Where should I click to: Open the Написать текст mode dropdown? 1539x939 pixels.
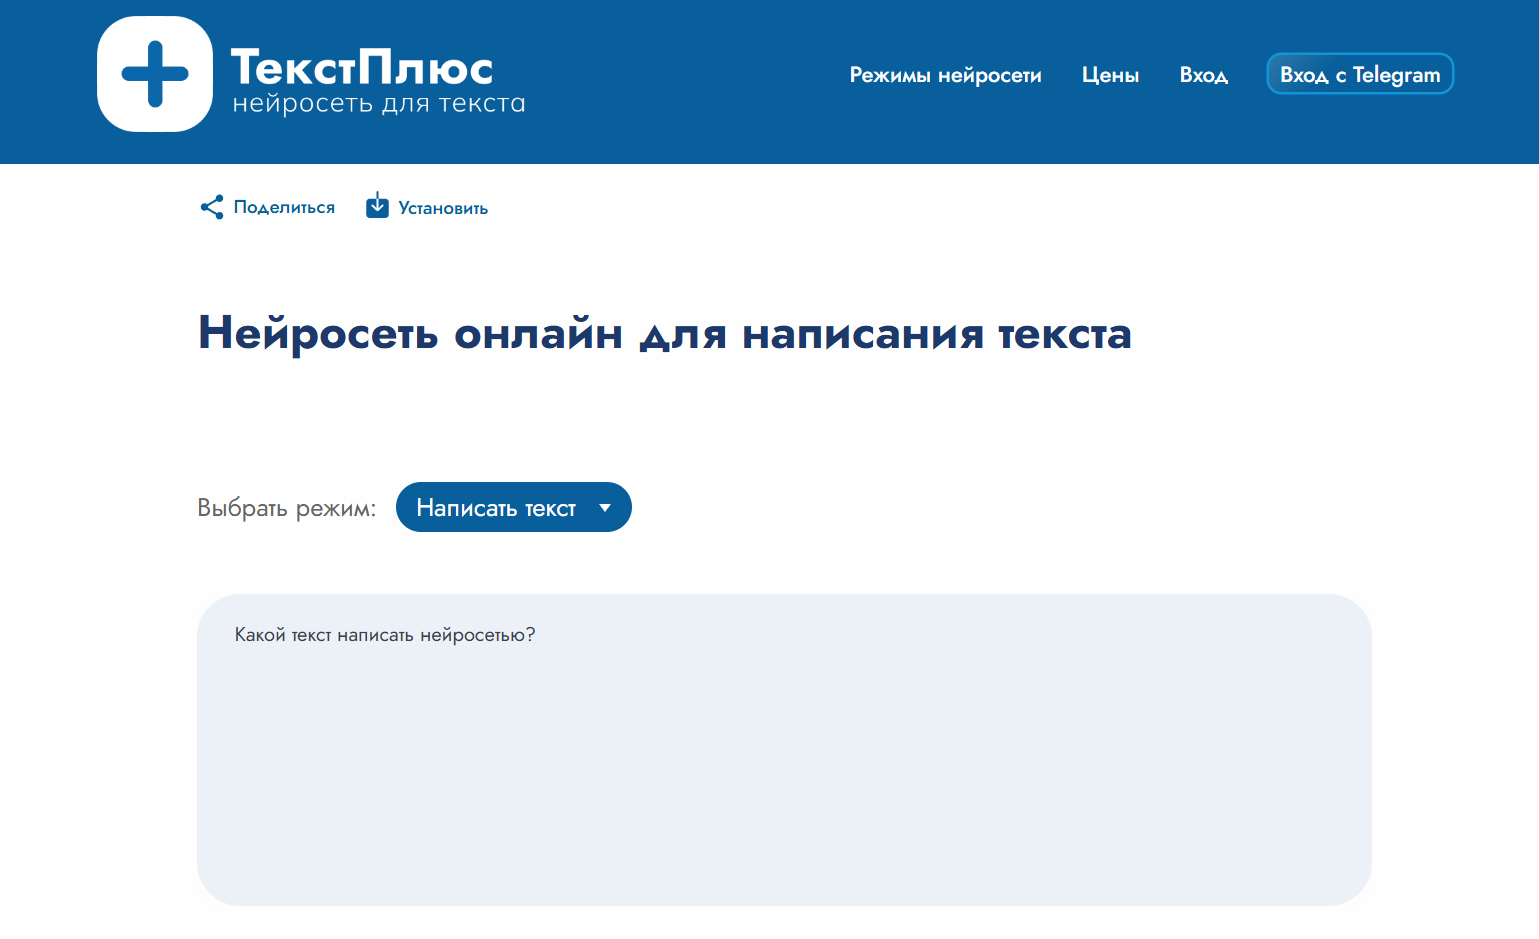tap(514, 507)
